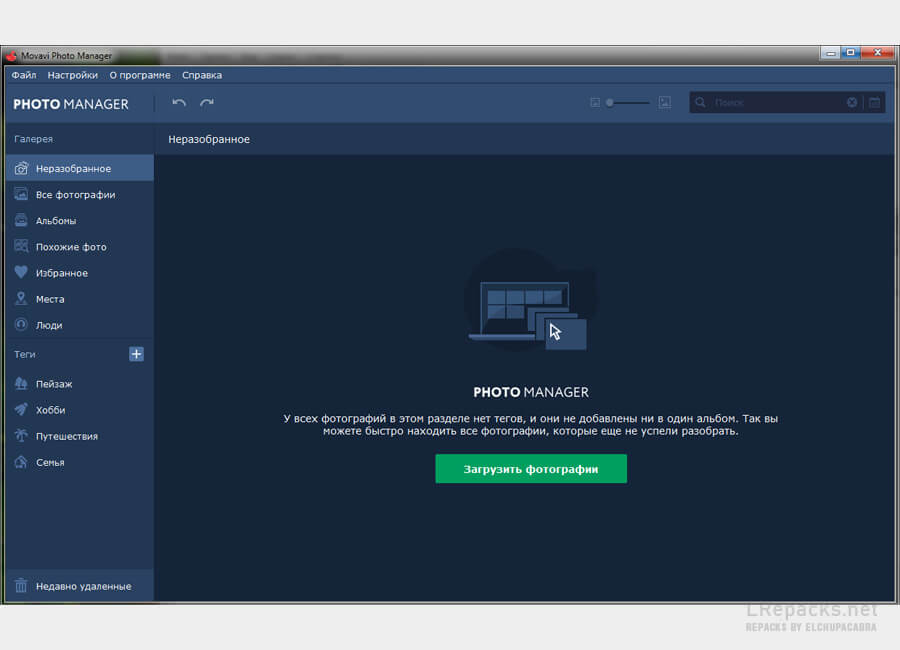Image resolution: width=900 pixels, height=650 pixels.
Task: Minimize the Movavi Photo Manager window
Action: (x=830, y=53)
